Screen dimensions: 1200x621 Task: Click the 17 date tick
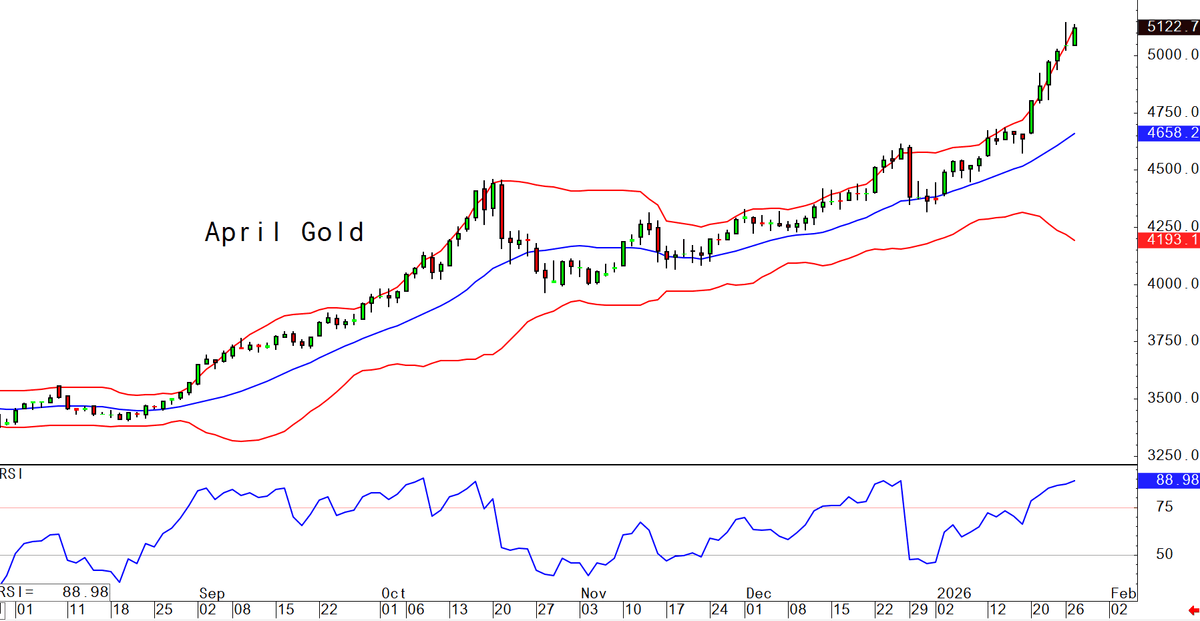(675, 608)
